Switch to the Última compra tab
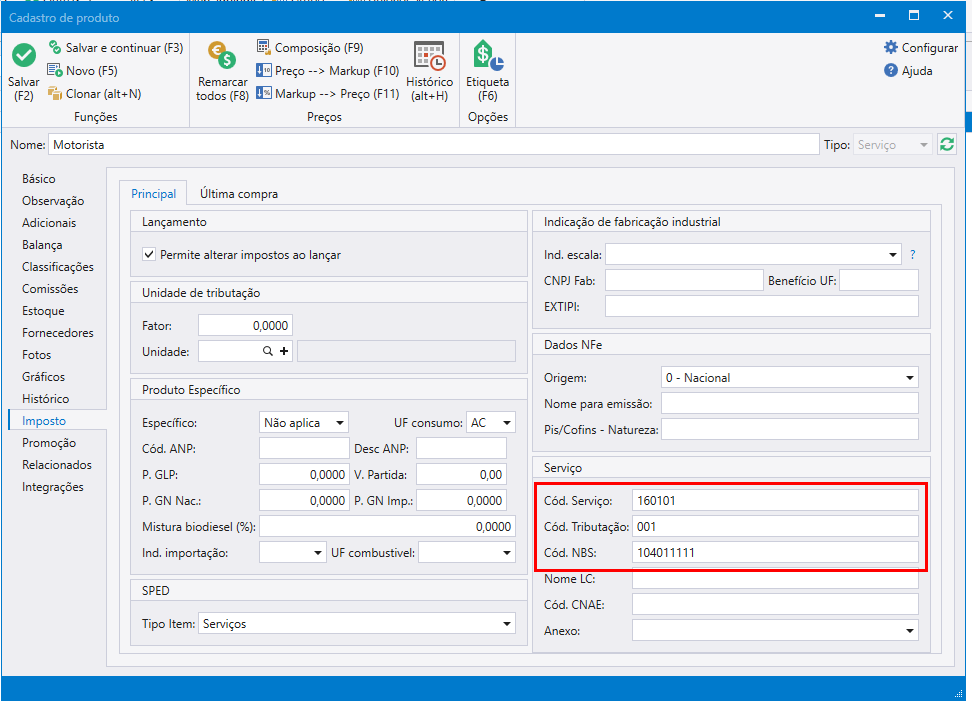Screen dimensions: 972x705 [239, 194]
